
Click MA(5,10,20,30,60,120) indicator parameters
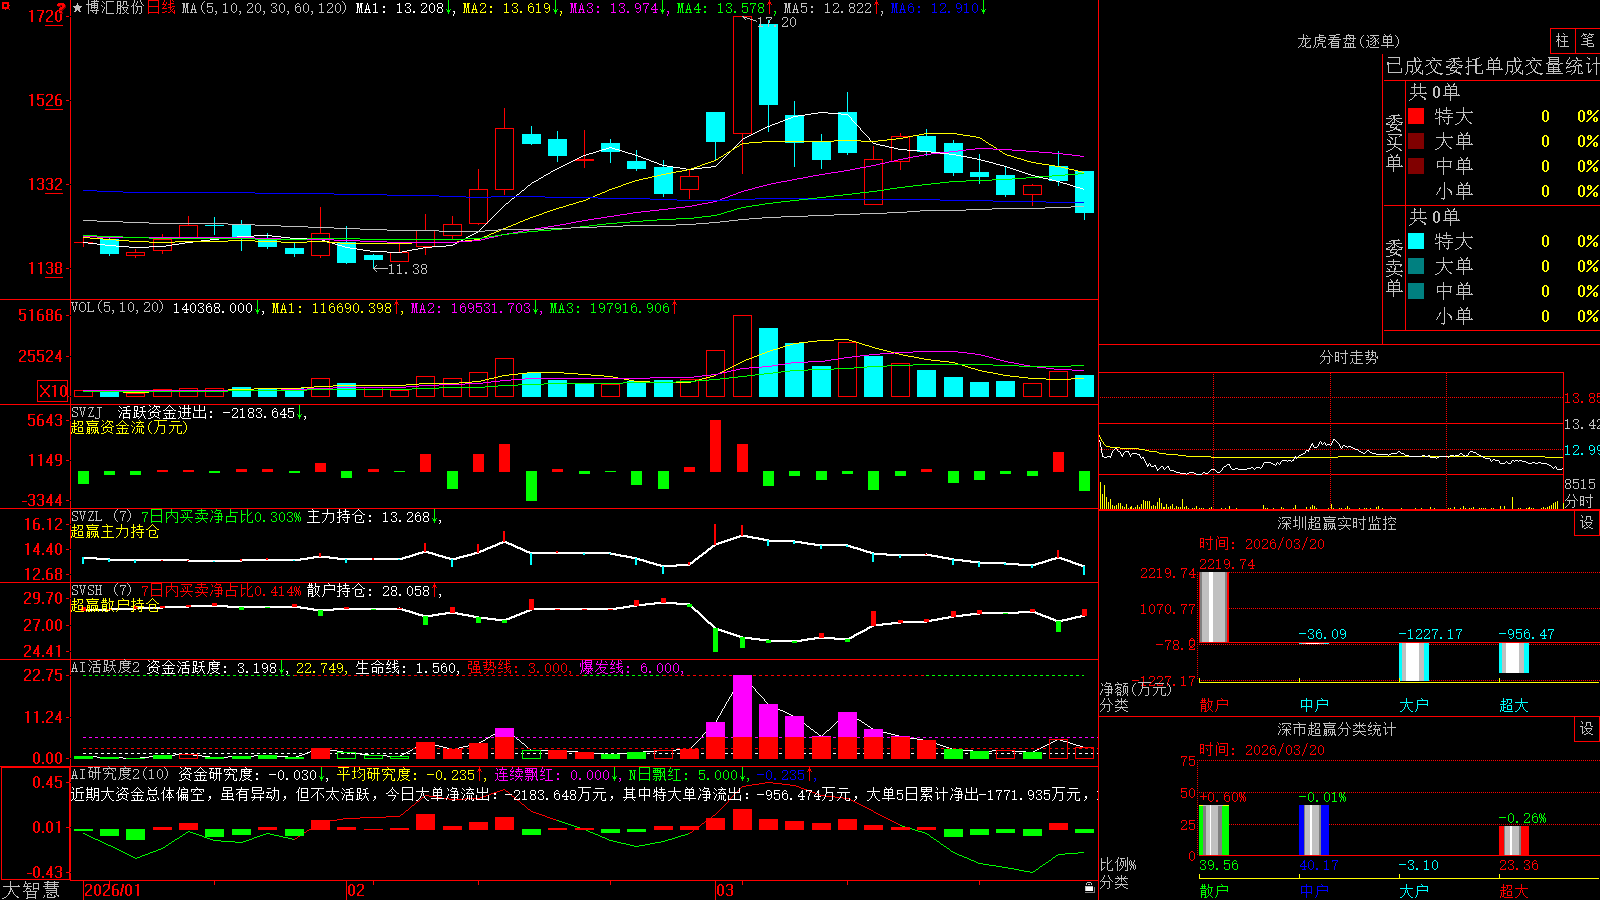click(x=264, y=8)
